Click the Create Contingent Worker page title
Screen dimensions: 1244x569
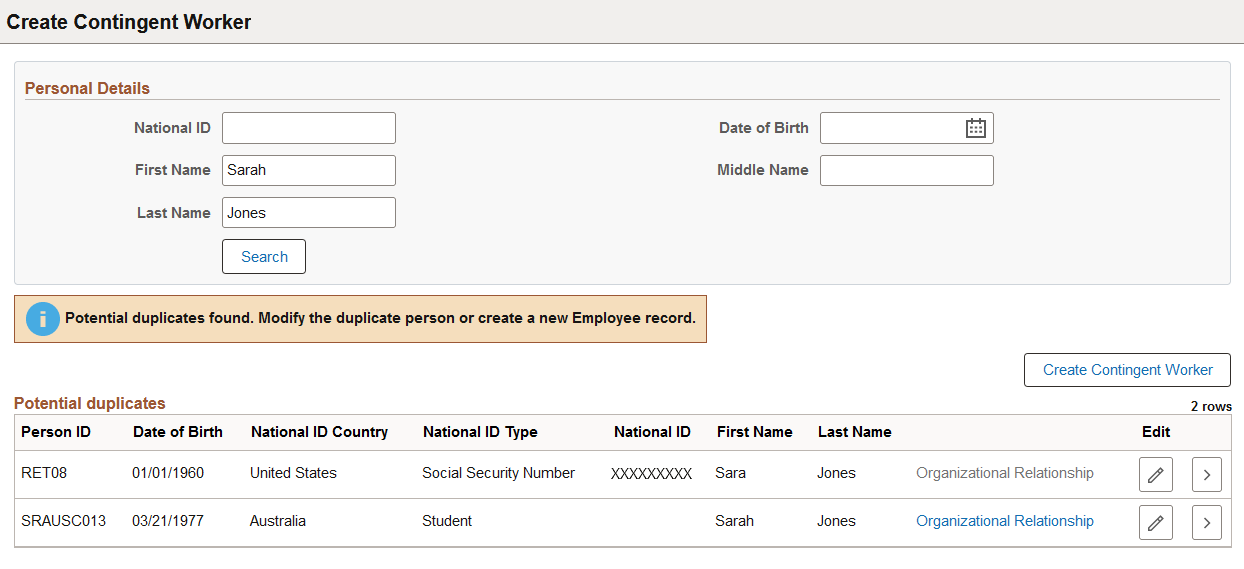[129, 22]
